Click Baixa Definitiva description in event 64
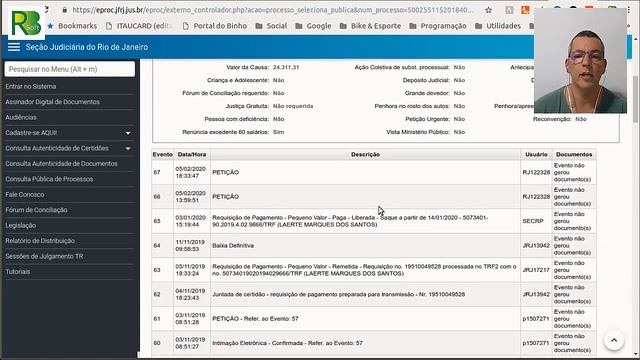 [x=233, y=246]
